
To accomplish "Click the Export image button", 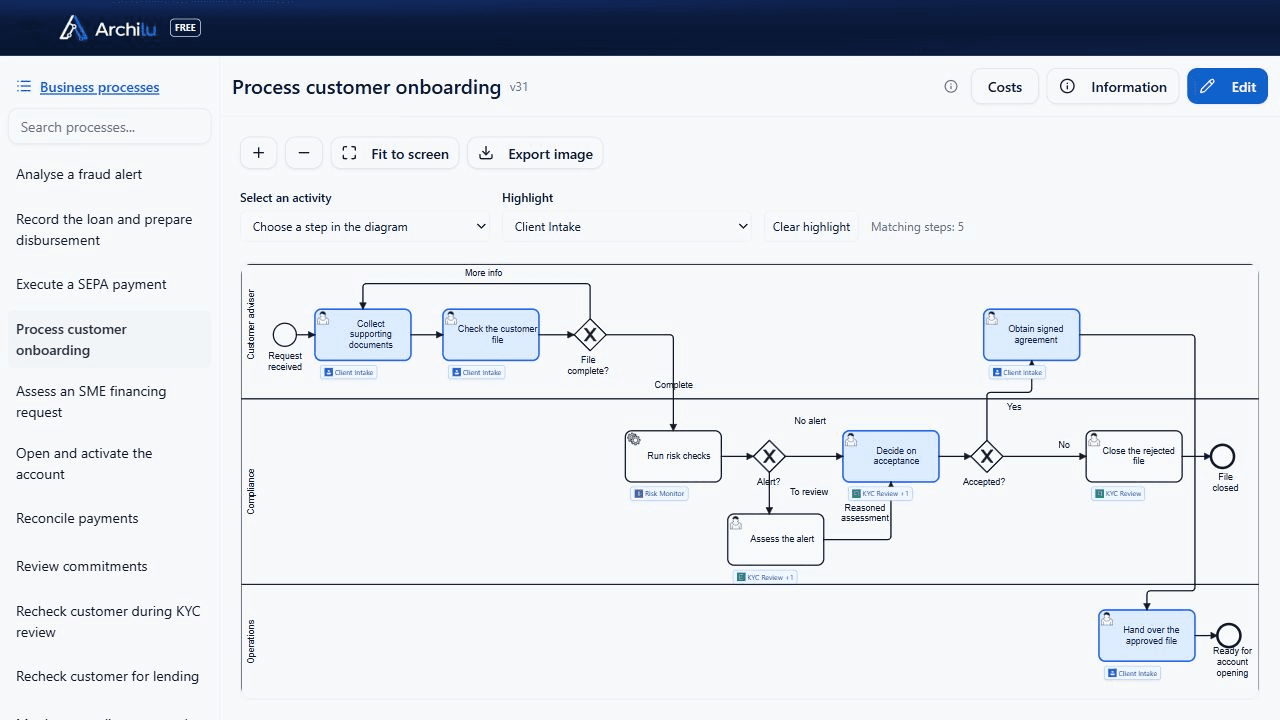I will pyautogui.click(x=535, y=153).
